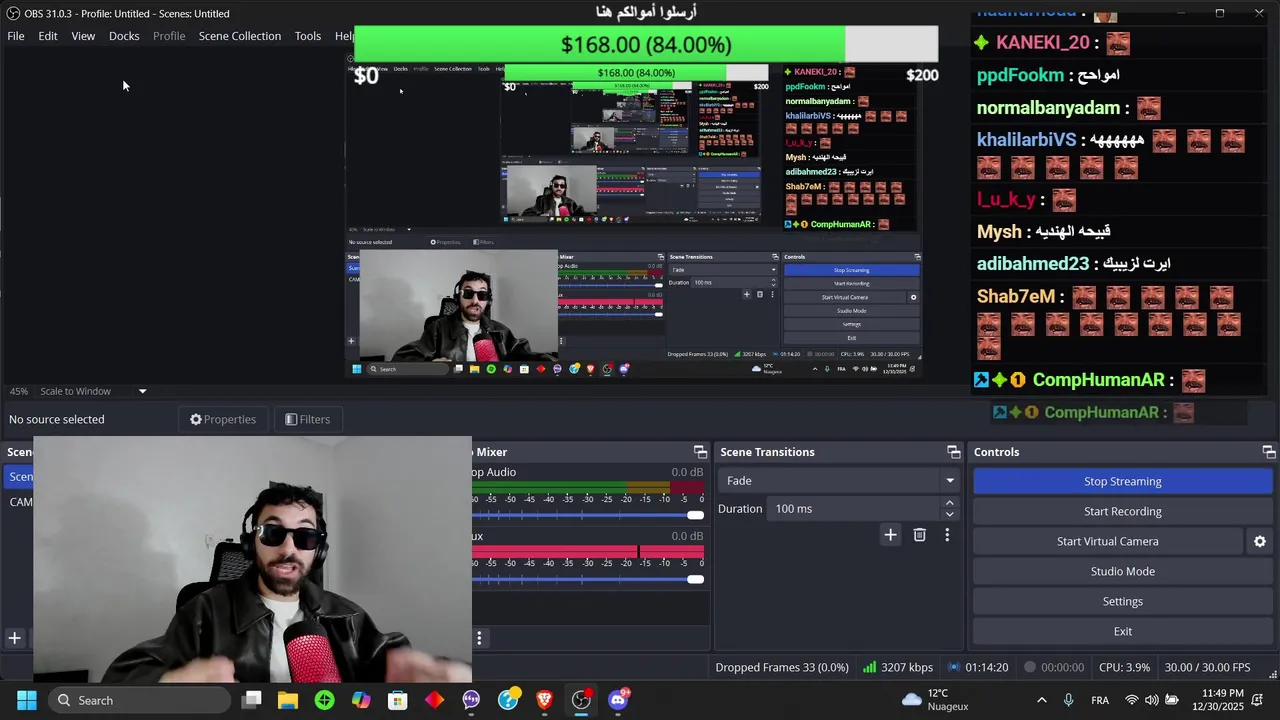Open the volume tray icon
1280x720 pixels.
coord(1152,700)
